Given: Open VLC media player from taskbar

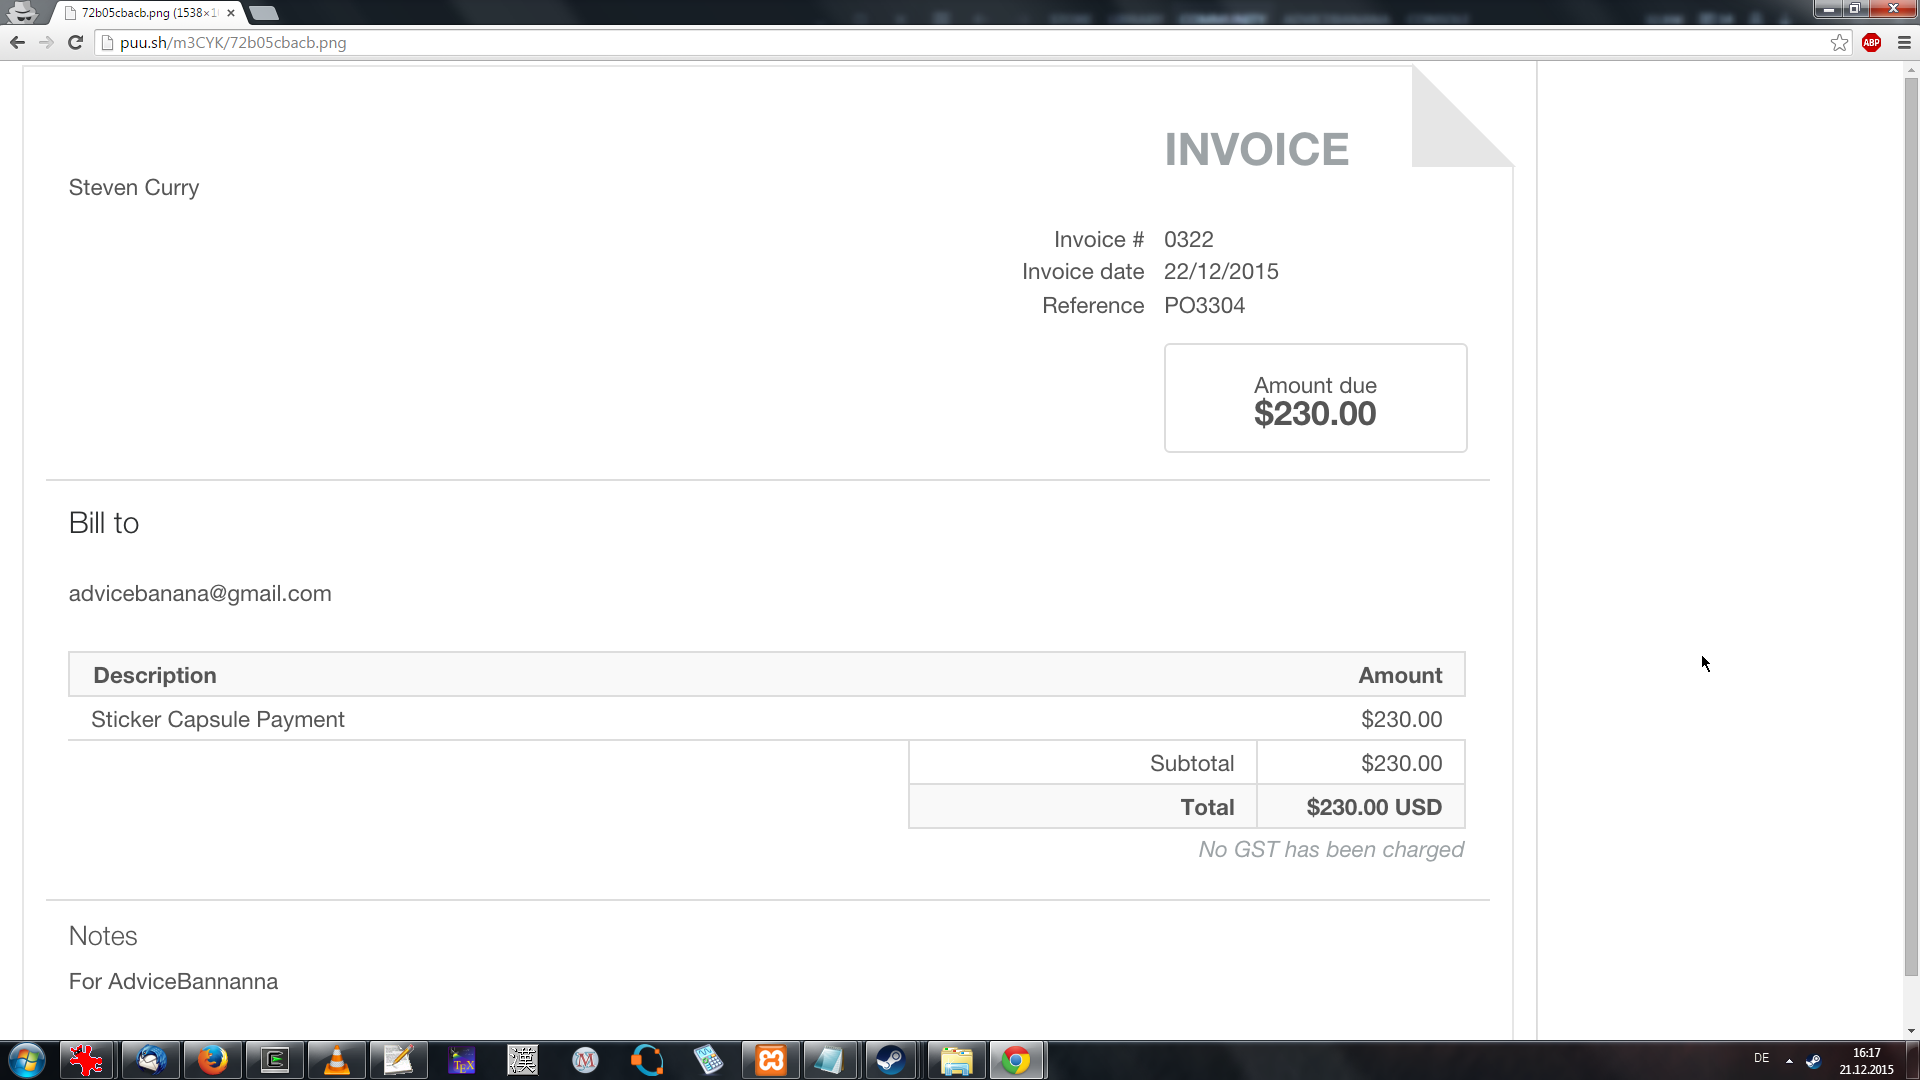Looking at the screenshot, I should (337, 1060).
